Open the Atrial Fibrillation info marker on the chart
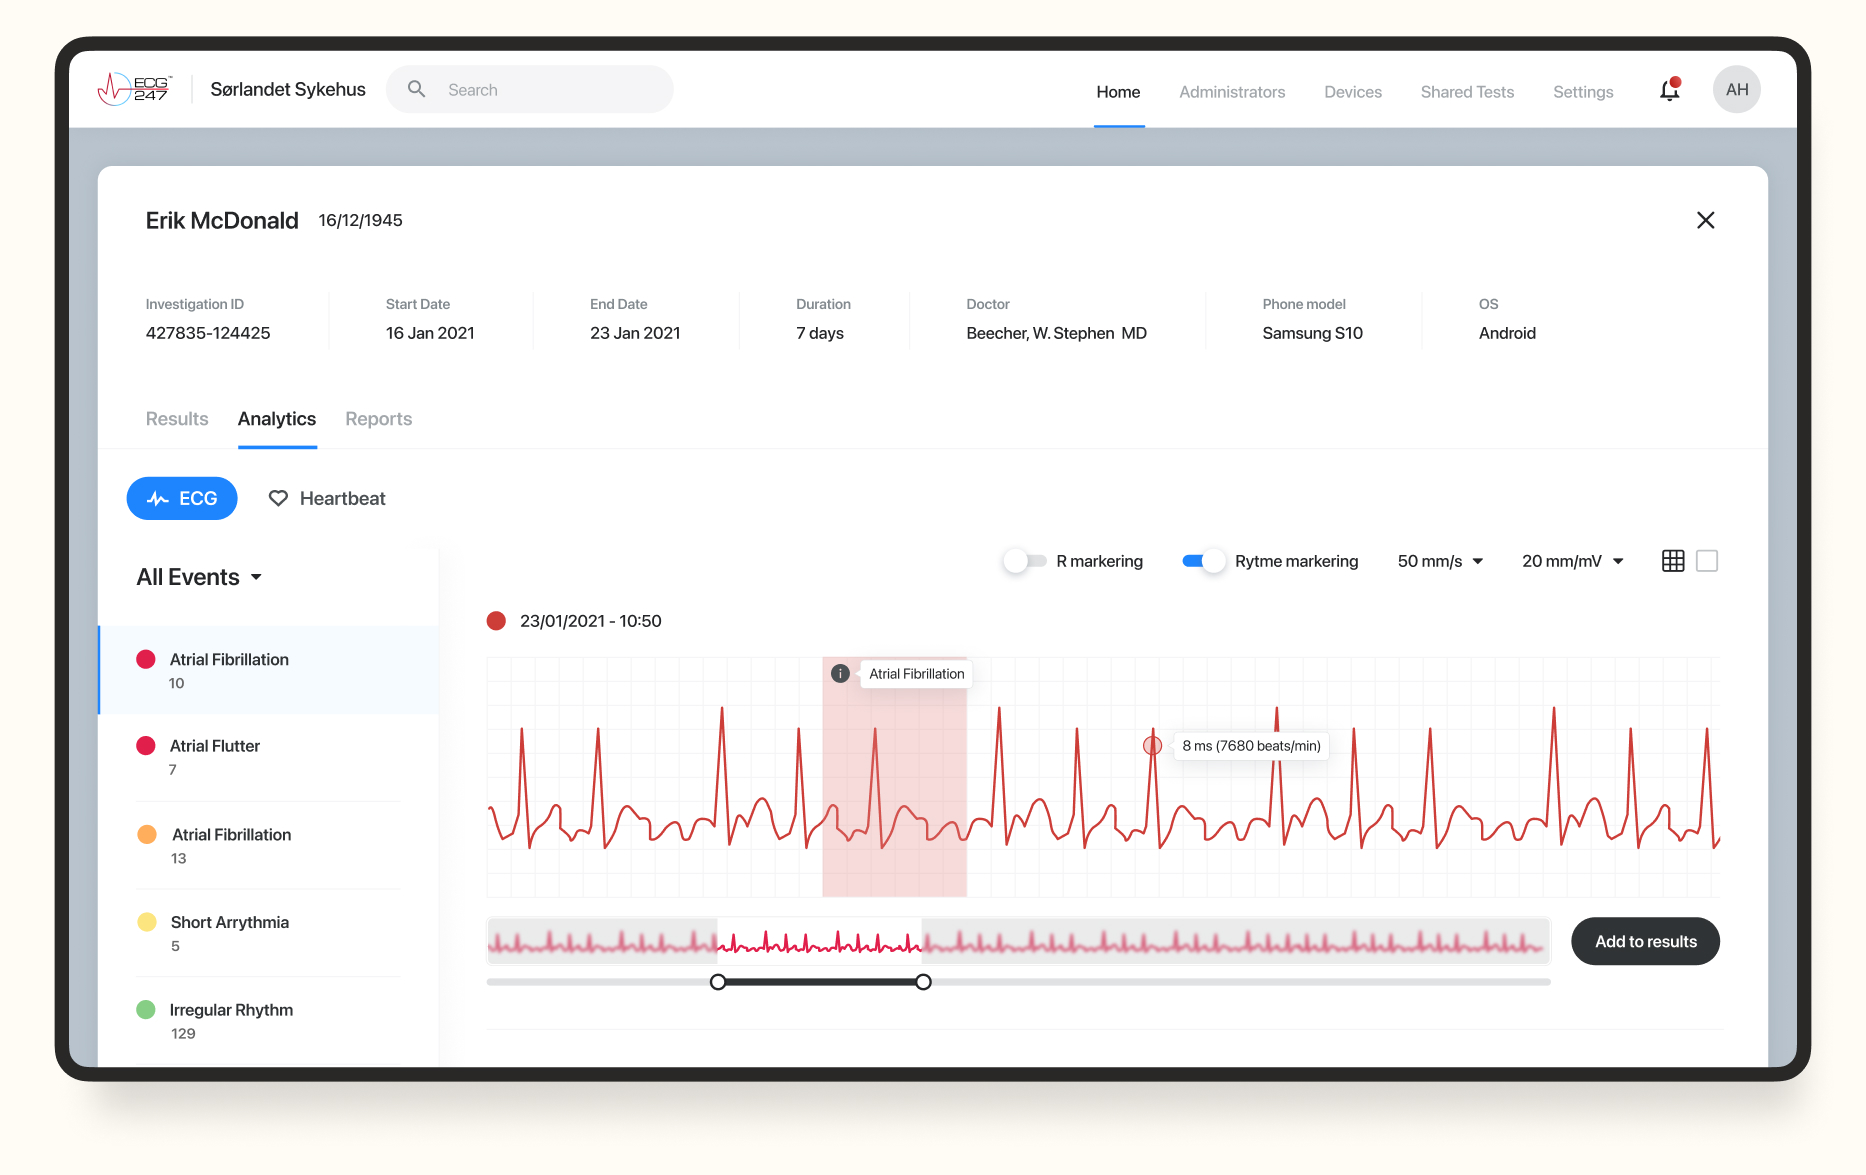 coord(840,673)
